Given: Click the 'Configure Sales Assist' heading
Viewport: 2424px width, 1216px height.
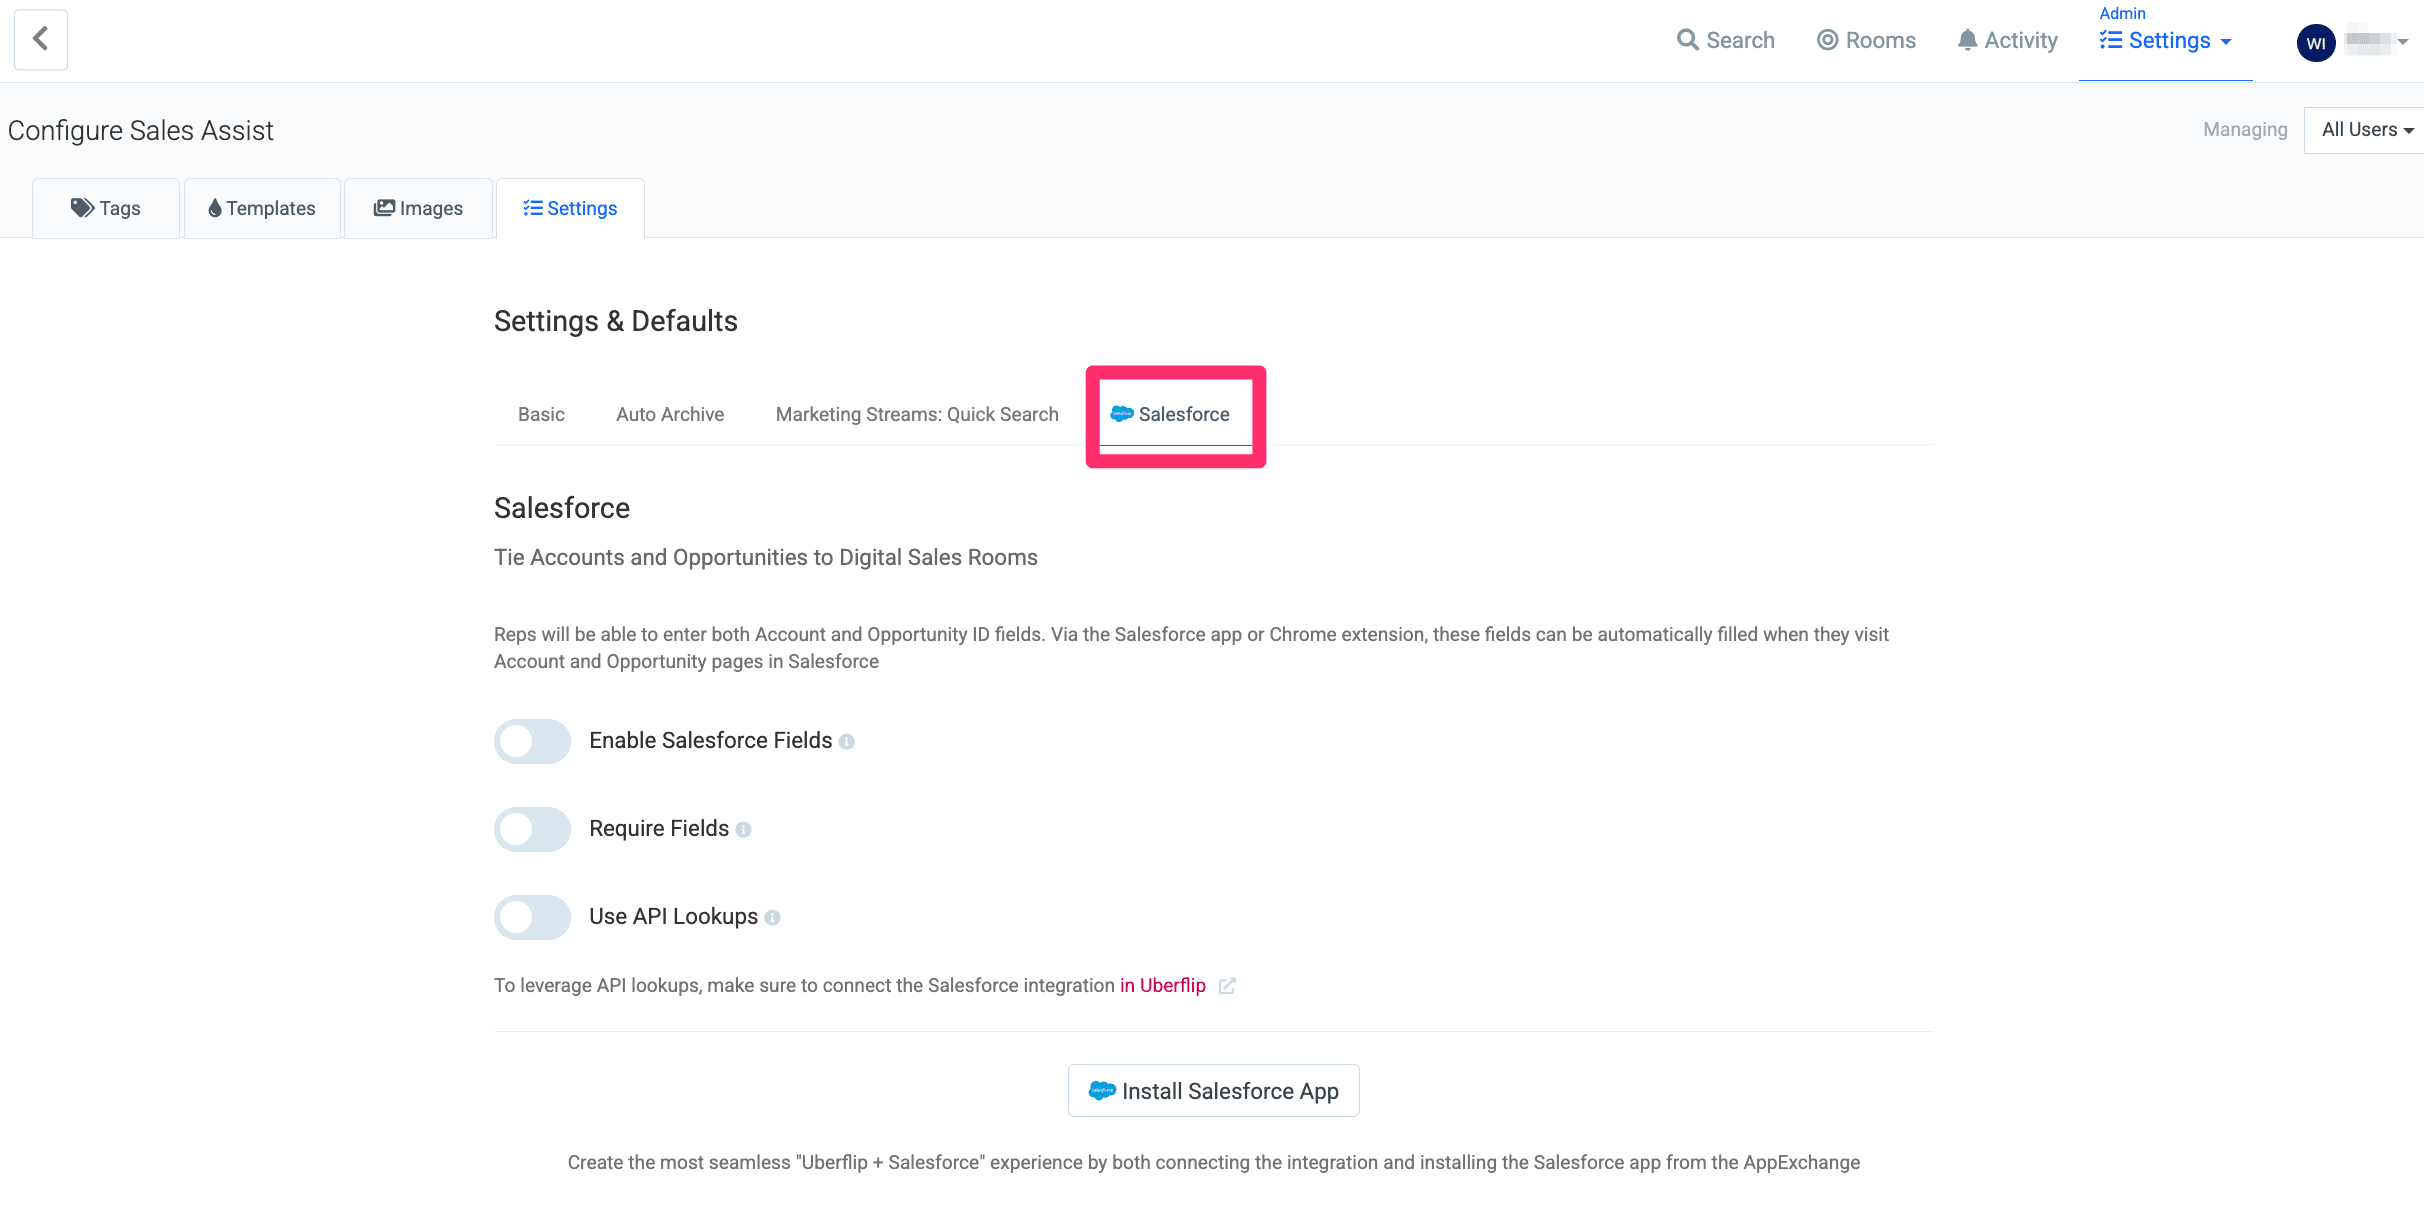Looking at the screenshot, I should tap(140, 131).
